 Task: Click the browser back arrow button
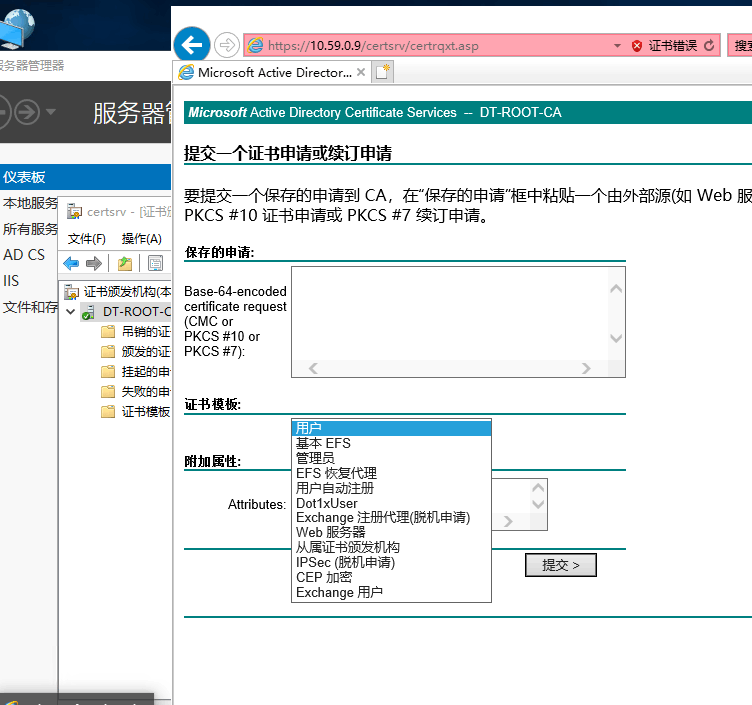192,46
